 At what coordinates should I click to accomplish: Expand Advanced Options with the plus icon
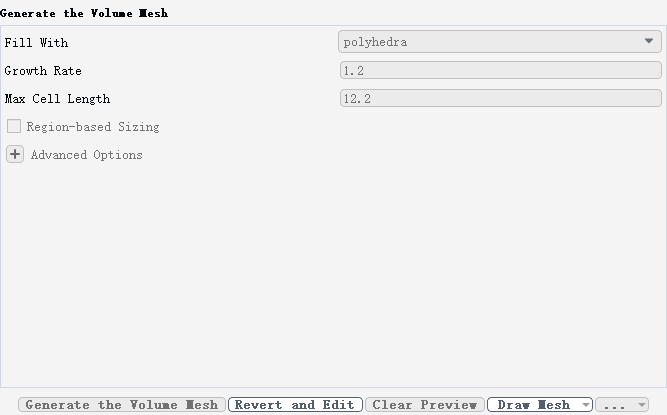[15, 154]
